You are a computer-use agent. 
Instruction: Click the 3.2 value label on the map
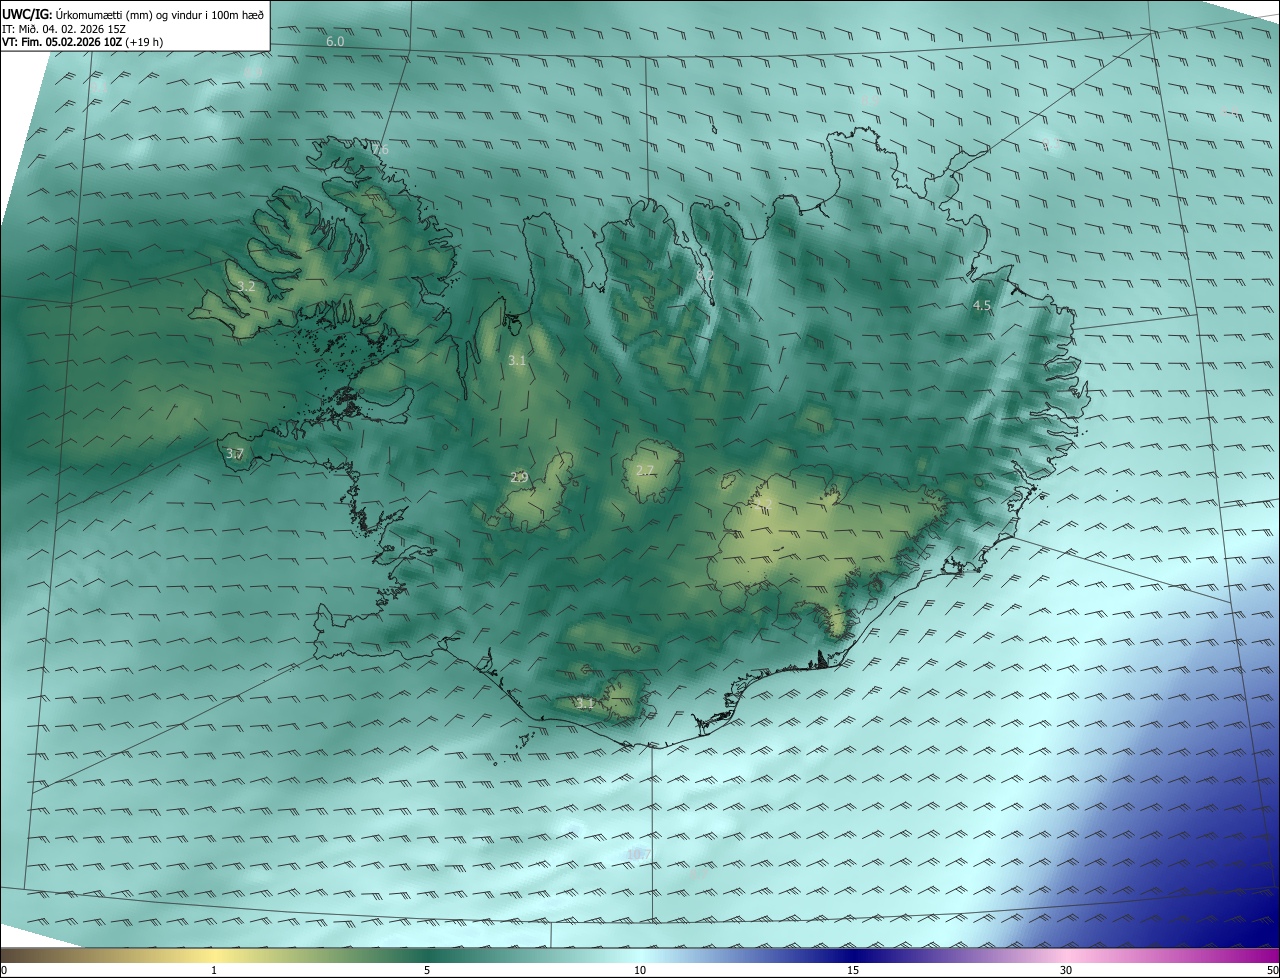pos(246,286)
